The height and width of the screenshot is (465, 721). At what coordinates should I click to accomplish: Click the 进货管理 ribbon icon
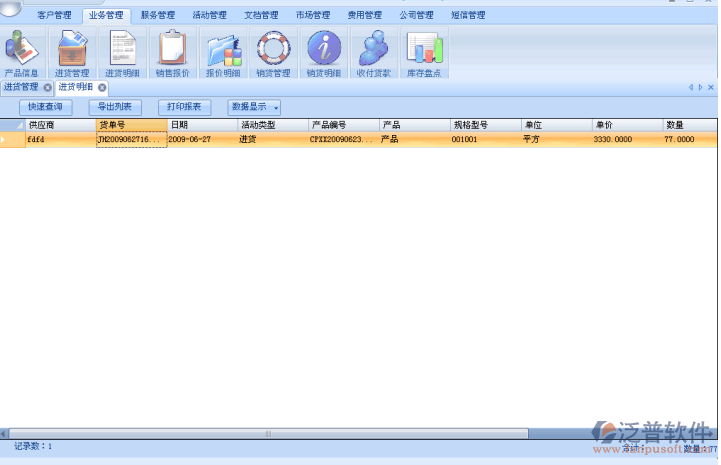click(x=72, y=50)
